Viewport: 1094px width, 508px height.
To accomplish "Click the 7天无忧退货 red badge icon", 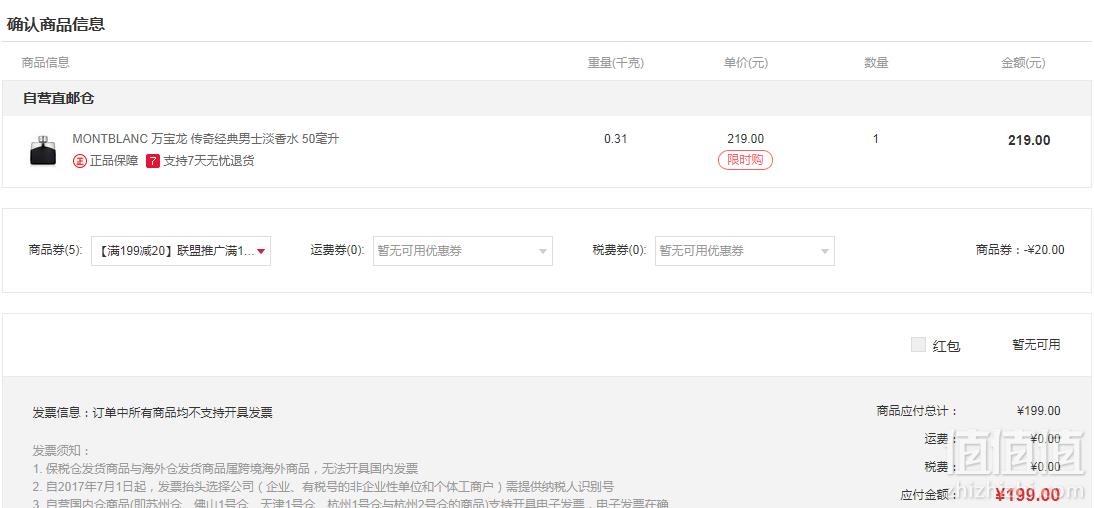I will 153,161.
